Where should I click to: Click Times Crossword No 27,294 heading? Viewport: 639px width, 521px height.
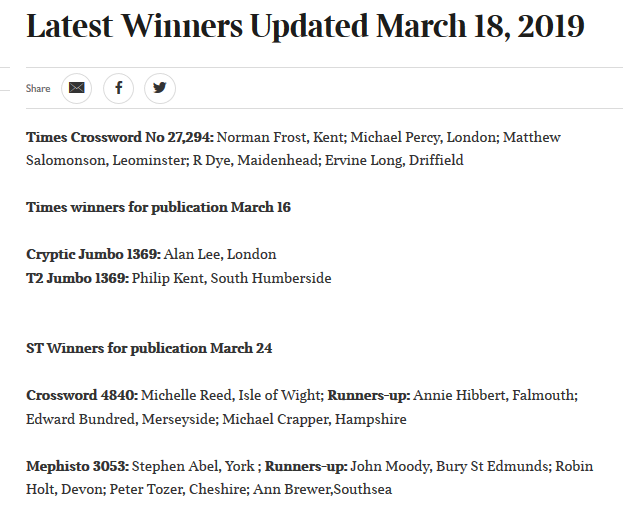point(120,137)
